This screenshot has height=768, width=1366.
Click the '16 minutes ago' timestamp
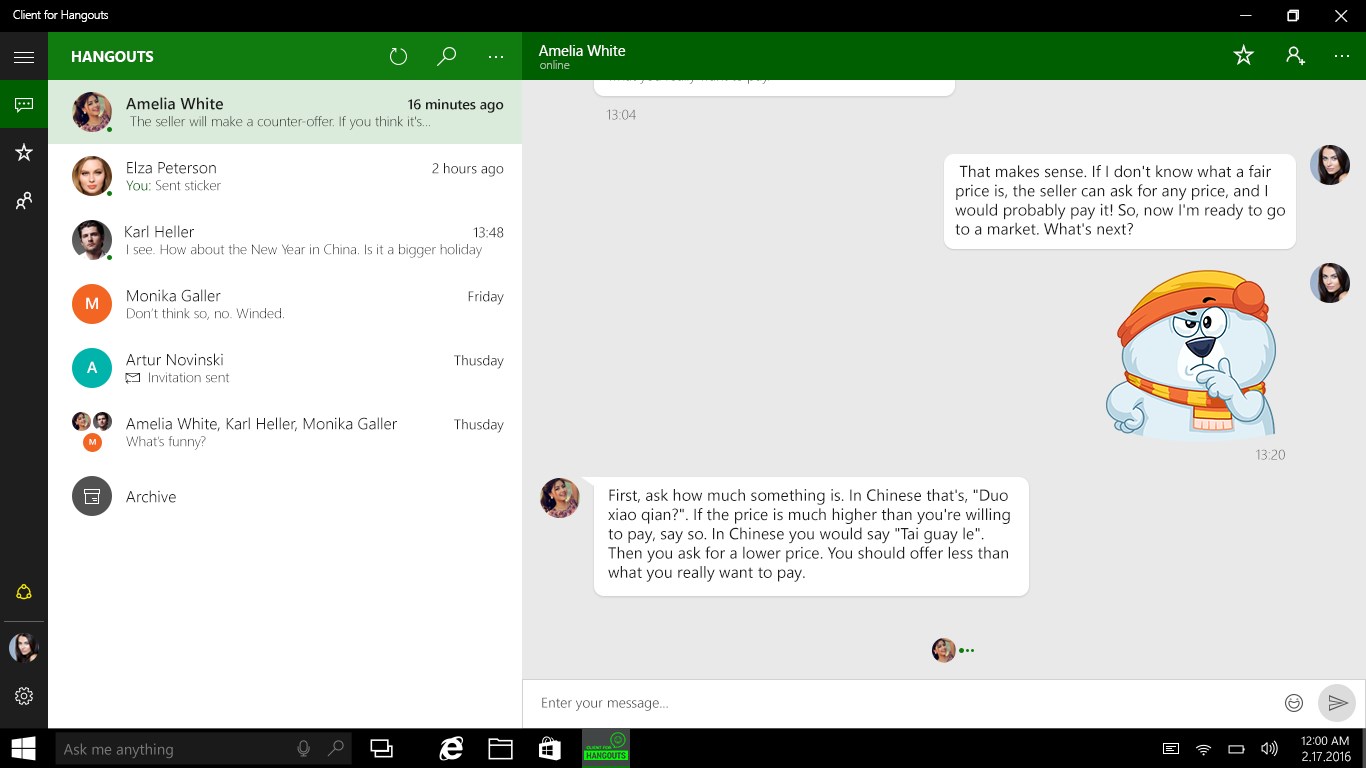(x=455, y=104)
